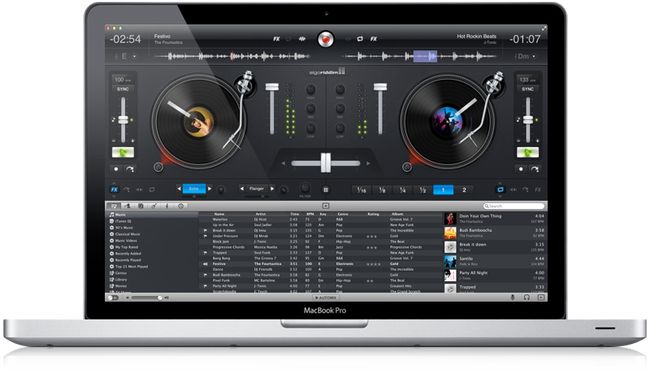Viewport: 650px width, 374px height.
Task: Sort the track list by the Rating column
Action: tap(373, 214)
